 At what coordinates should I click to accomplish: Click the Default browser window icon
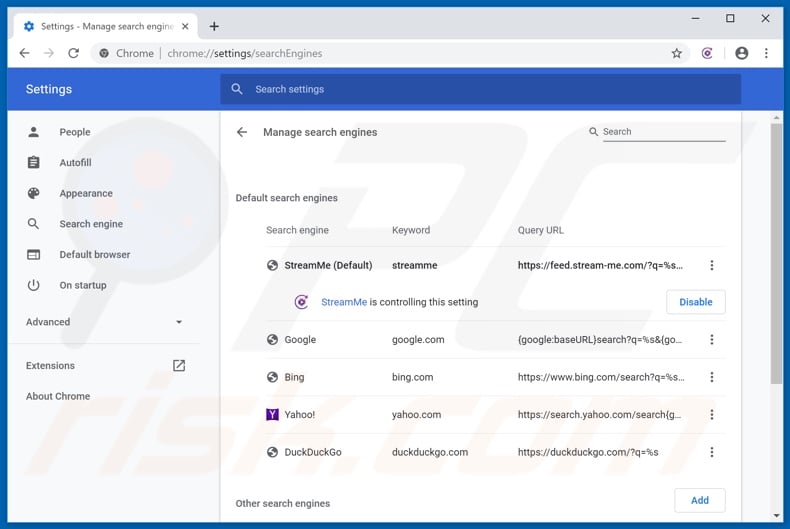(34, 254)
